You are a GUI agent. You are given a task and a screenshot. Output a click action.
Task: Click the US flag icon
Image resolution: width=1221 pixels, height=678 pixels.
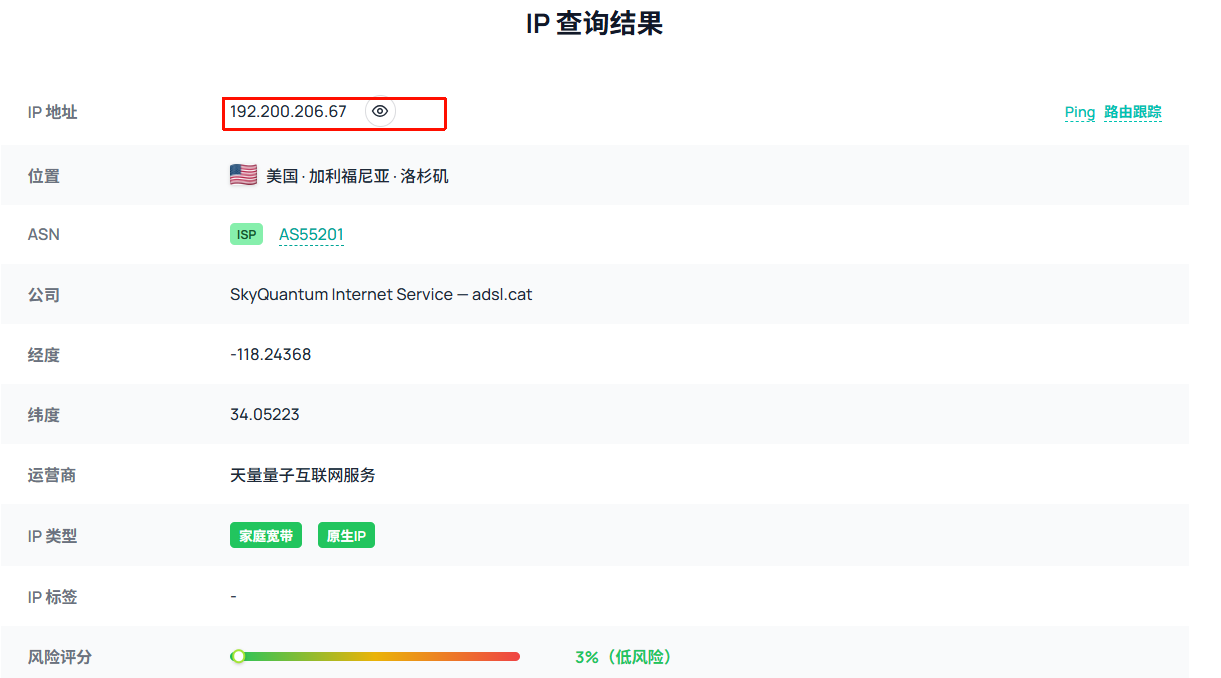click(x=243, y=175)
